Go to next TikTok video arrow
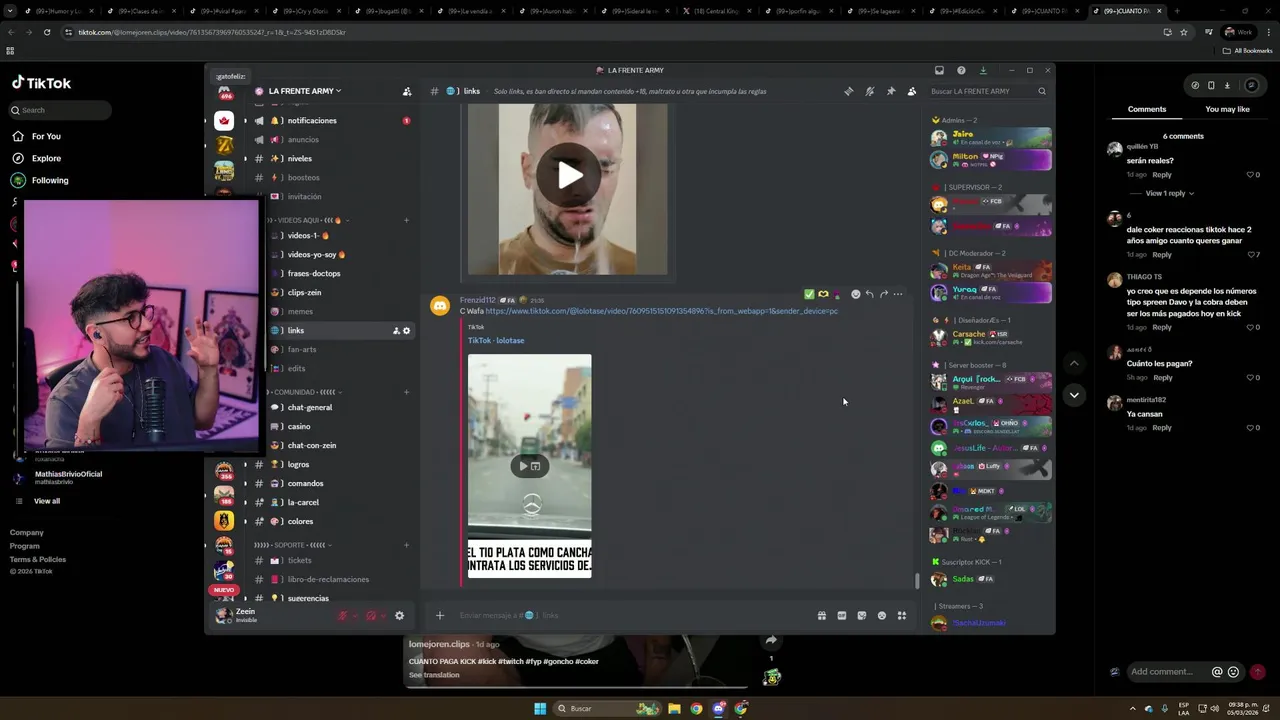Image resolution: width=1280 pixels, height=720 pixels. click(1074, 395)
